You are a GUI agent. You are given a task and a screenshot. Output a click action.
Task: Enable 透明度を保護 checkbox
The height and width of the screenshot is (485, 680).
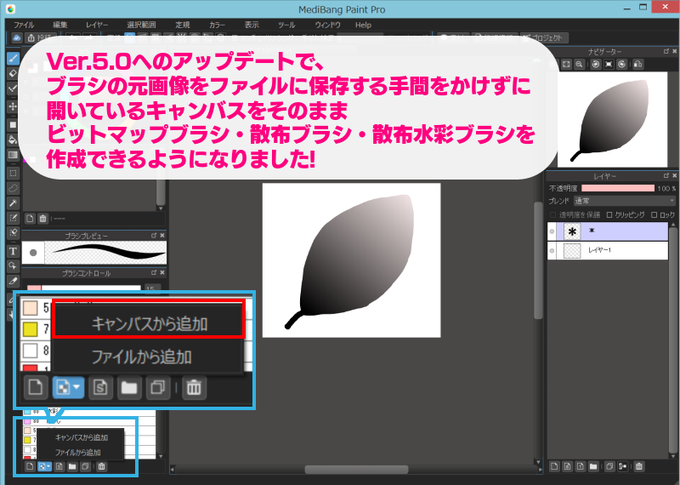pyautogui.click(x=553, y=215)
